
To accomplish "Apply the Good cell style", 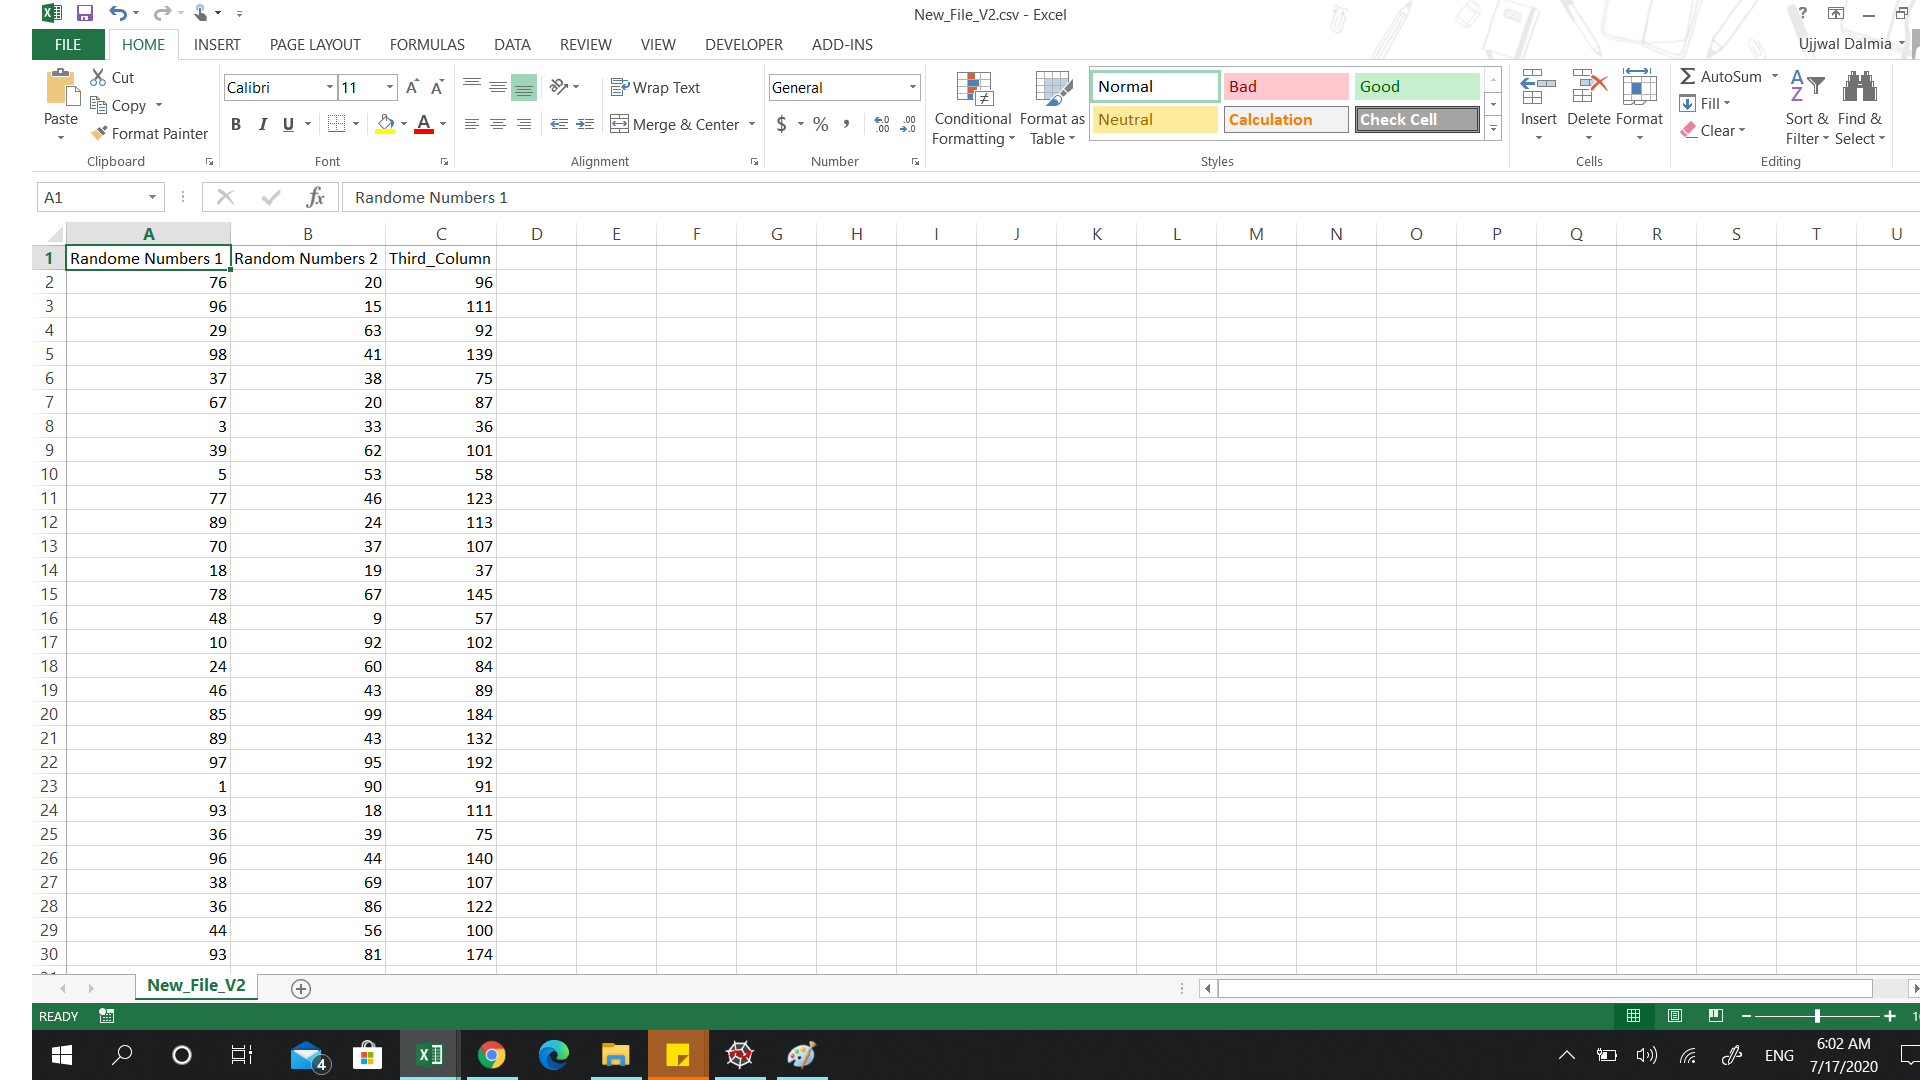I will 1416,87.
